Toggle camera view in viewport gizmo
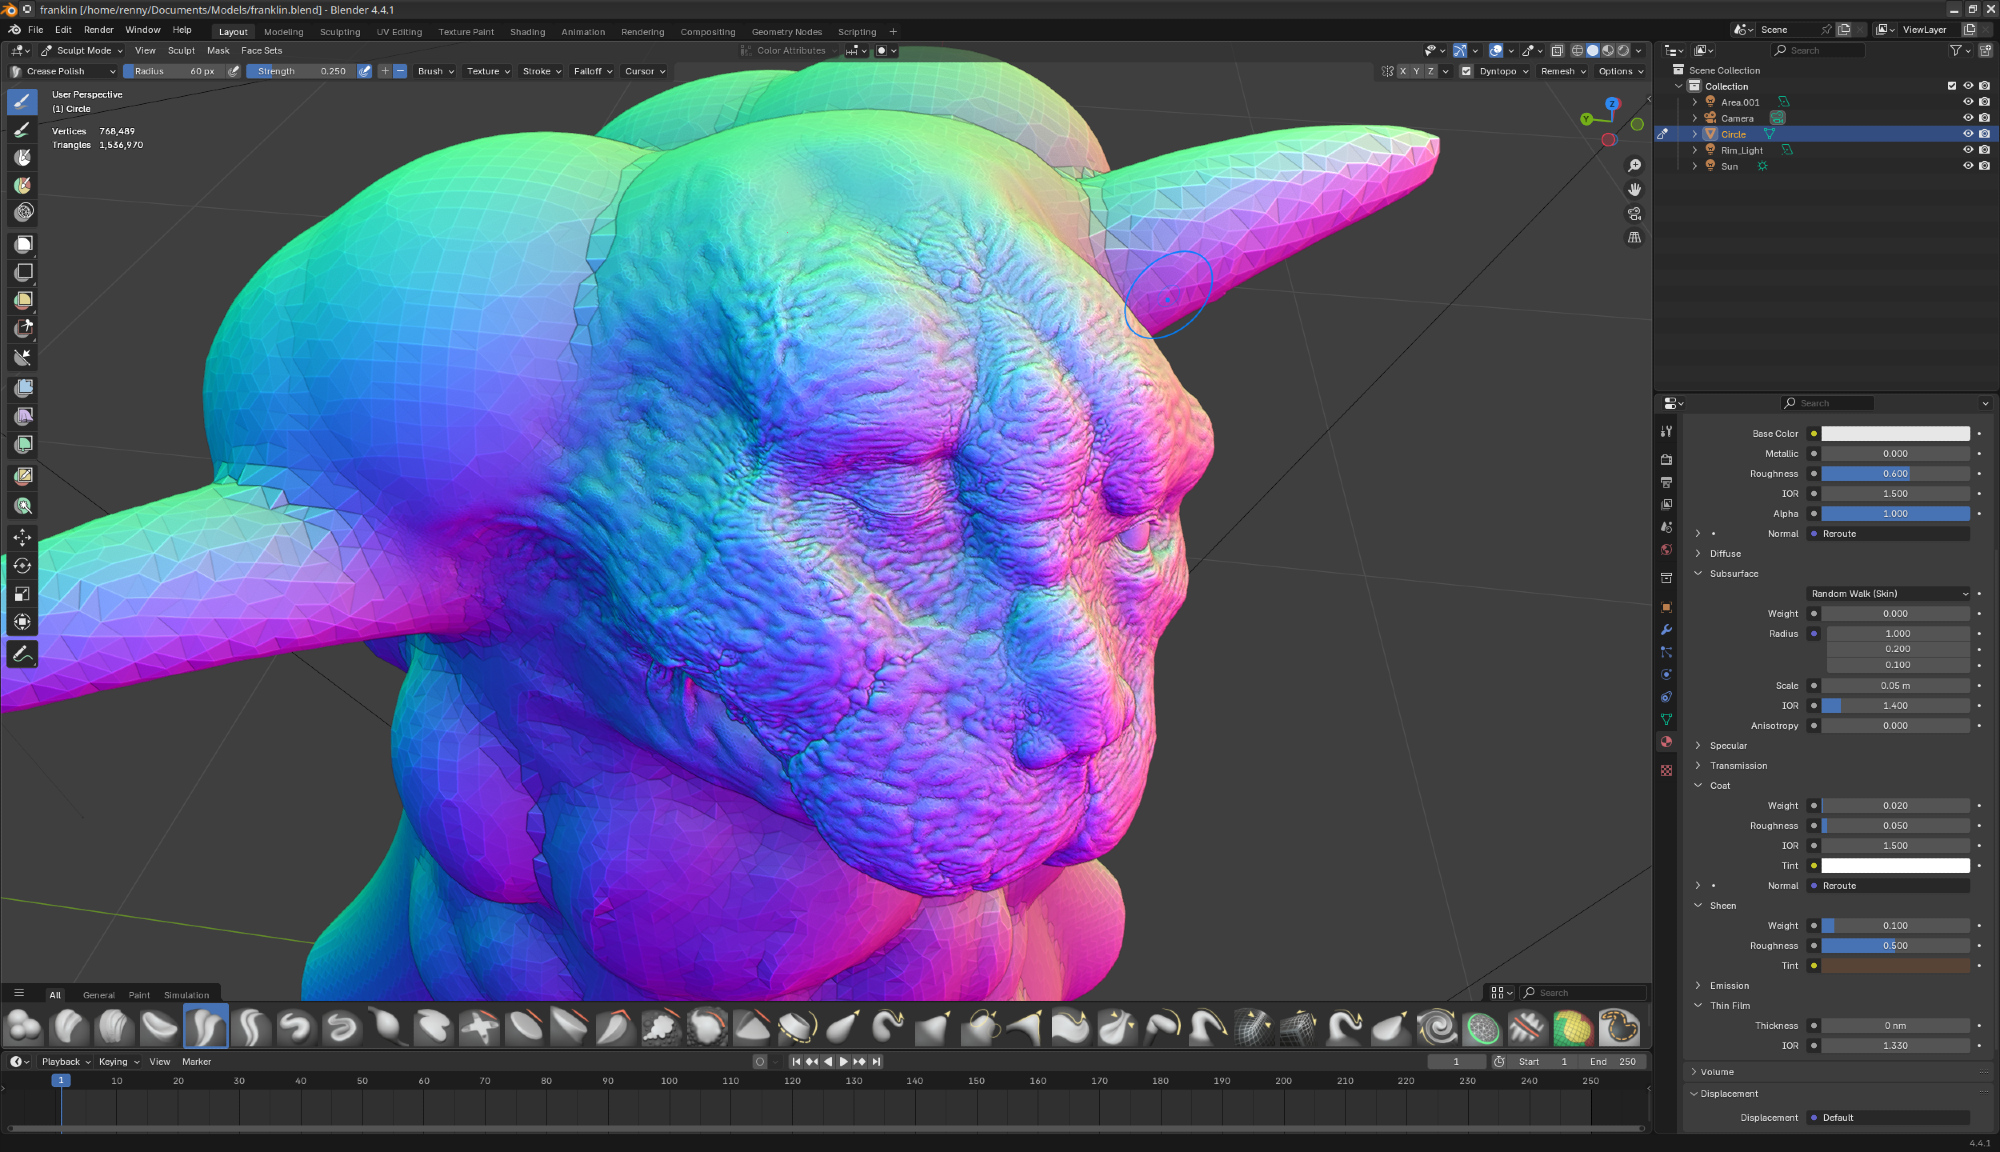 pyautogui.click(x=1634, y=214)
